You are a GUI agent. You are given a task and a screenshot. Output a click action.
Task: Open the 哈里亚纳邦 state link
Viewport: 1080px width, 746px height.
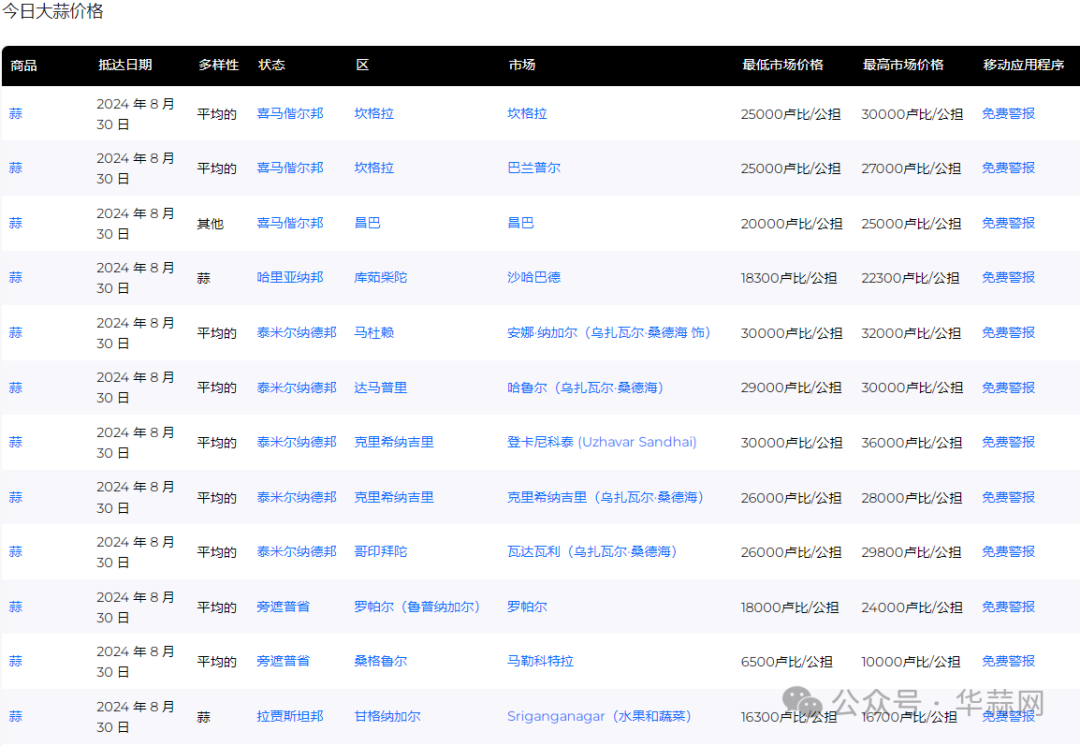click(290, 278)
